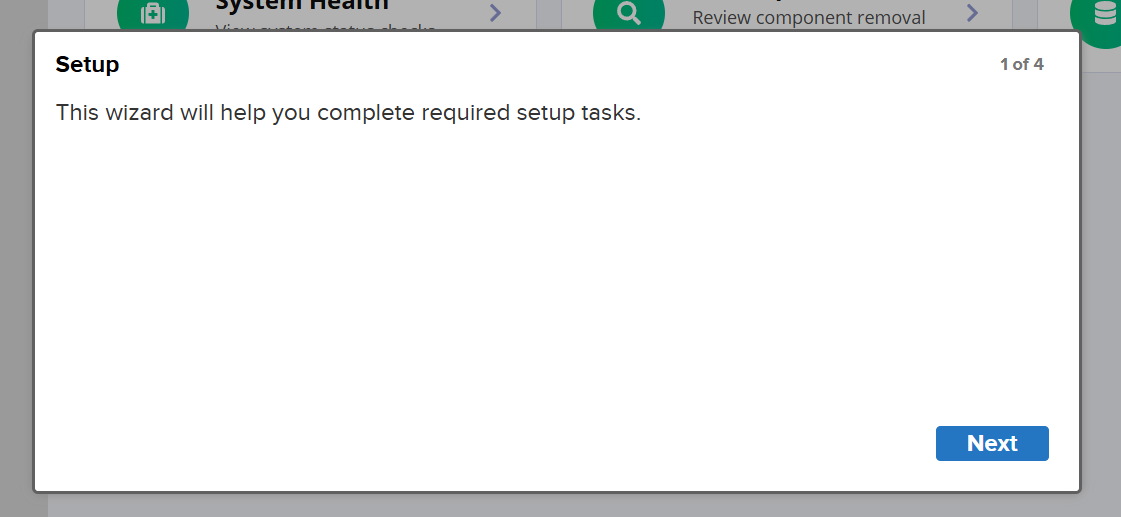Viewport: 1121px width, 517px height.
Task: Click the View system status checks subtitle
Action: (325, 27)
